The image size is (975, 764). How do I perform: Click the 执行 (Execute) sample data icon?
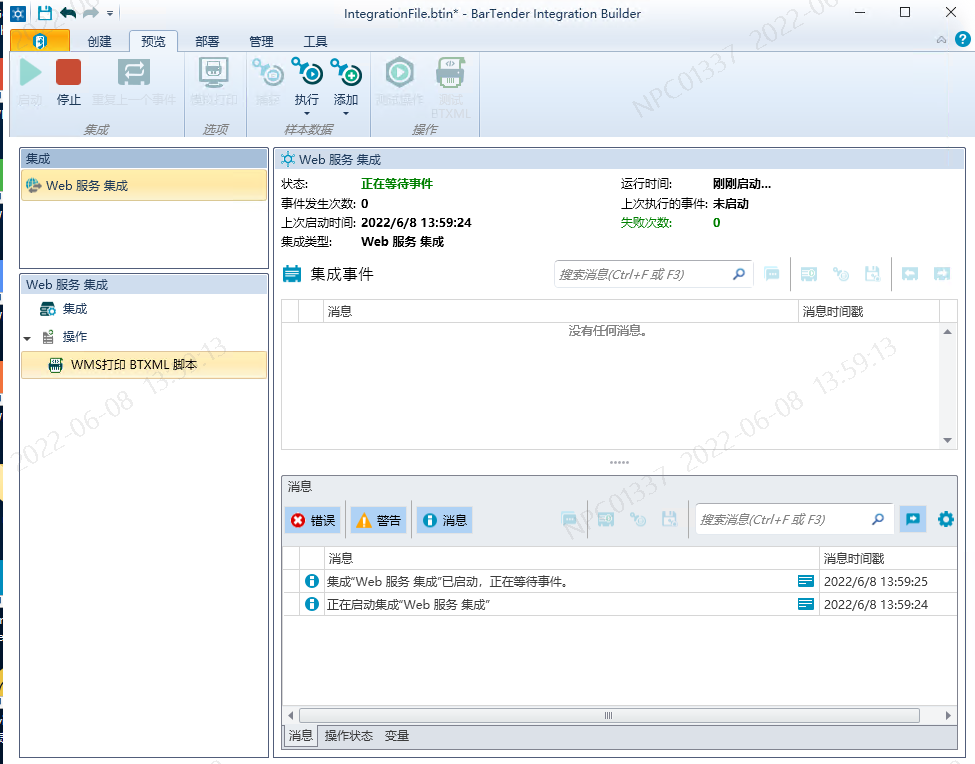tap(306, 72)
